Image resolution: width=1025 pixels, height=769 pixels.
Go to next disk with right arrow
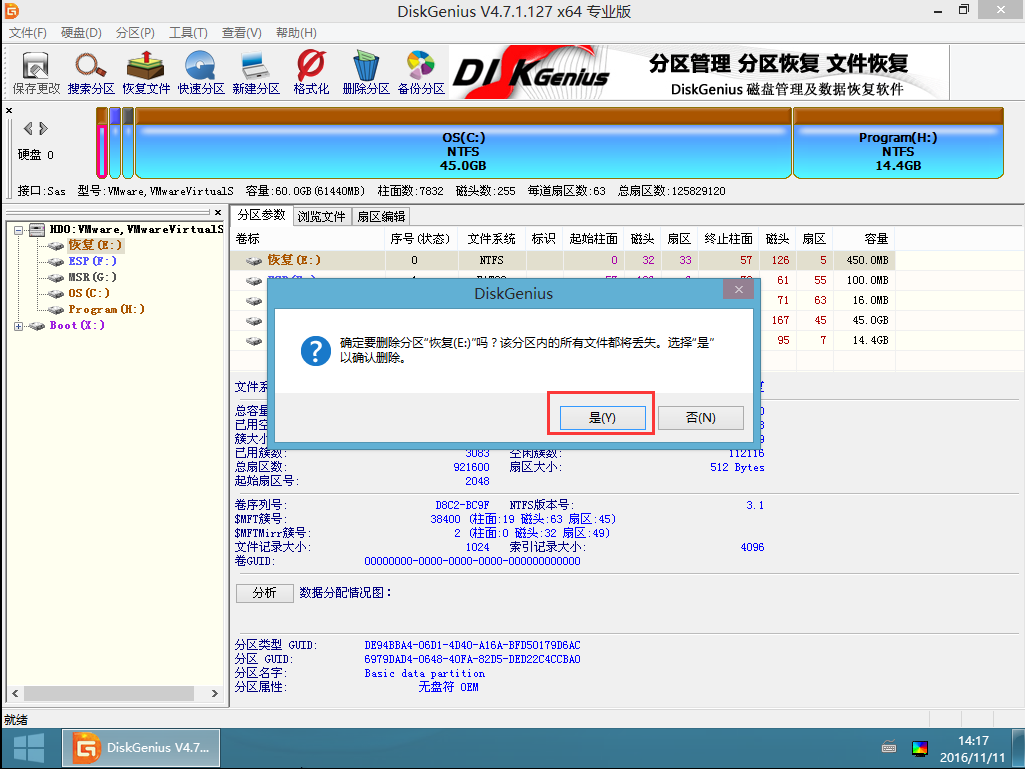point(43,128)
